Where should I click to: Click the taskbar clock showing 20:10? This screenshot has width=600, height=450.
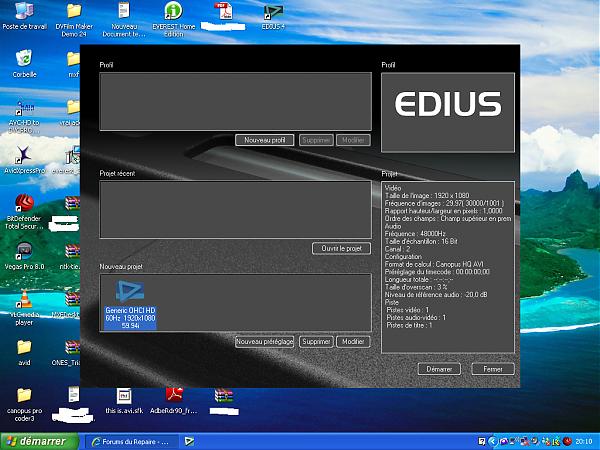(584, 442)
